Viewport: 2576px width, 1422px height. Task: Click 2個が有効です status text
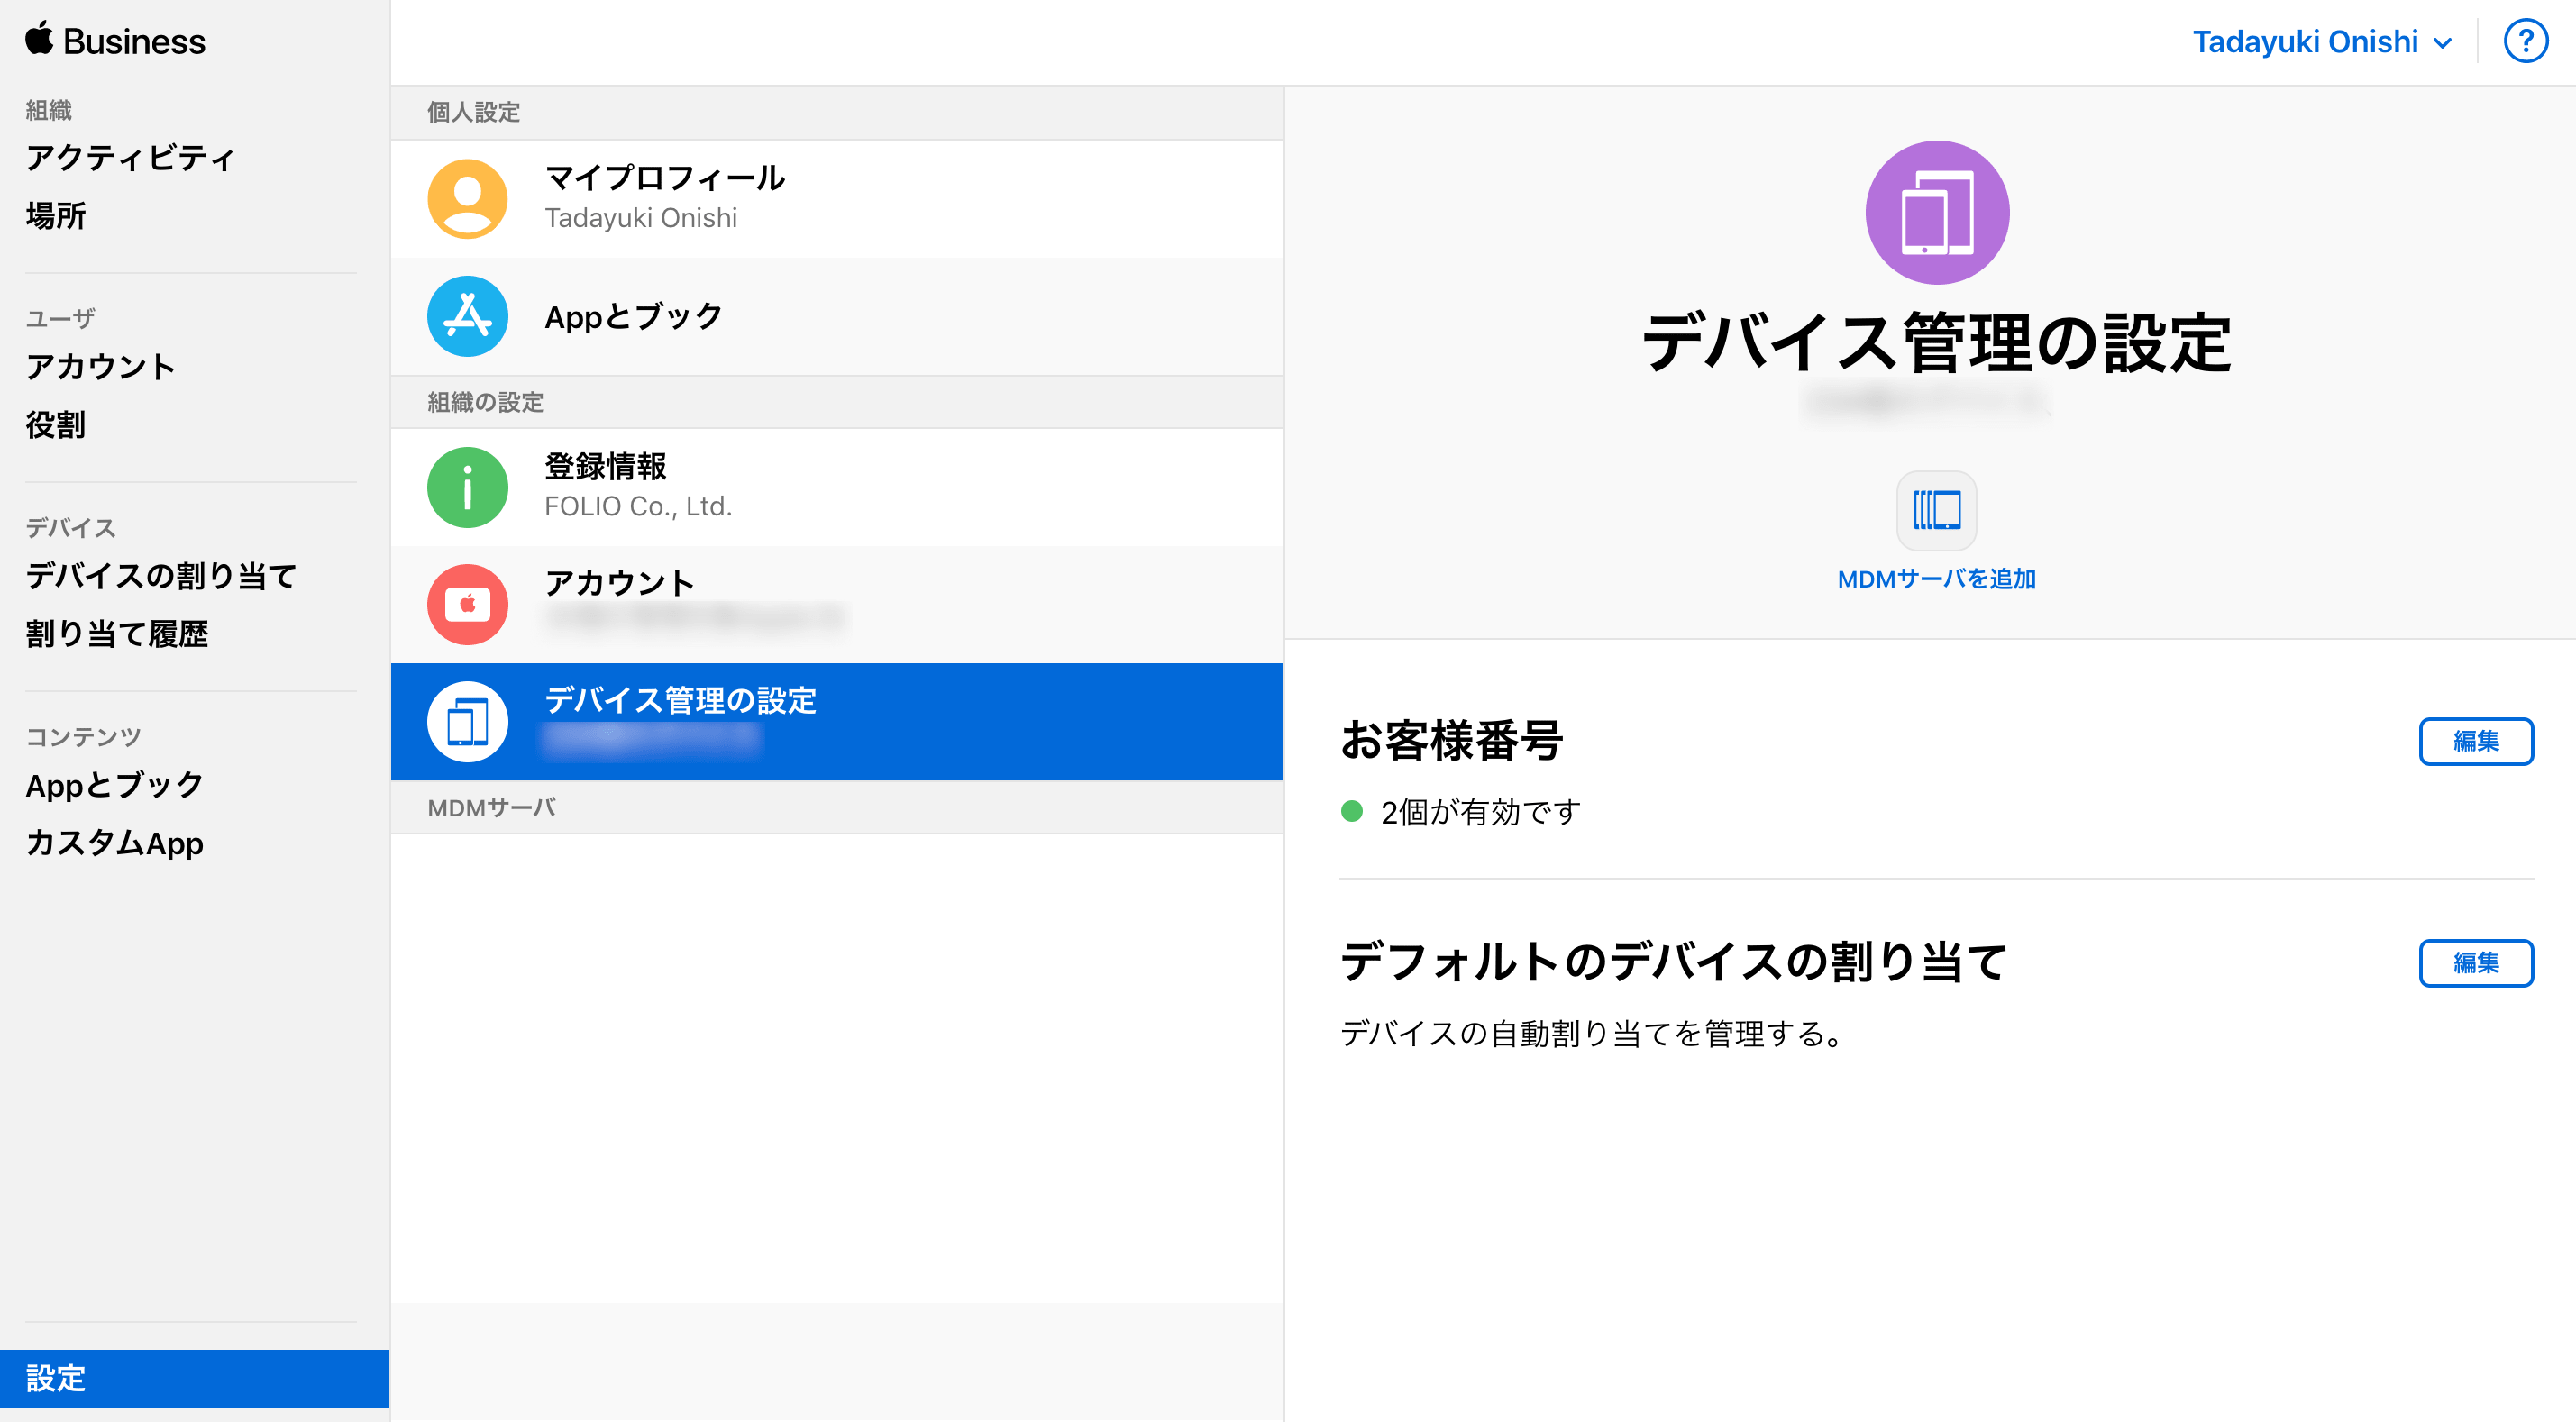pos(1481,812)
